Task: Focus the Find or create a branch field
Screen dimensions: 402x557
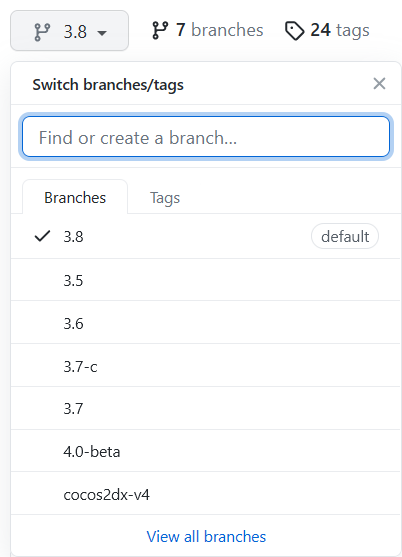Action: point(206,137)
